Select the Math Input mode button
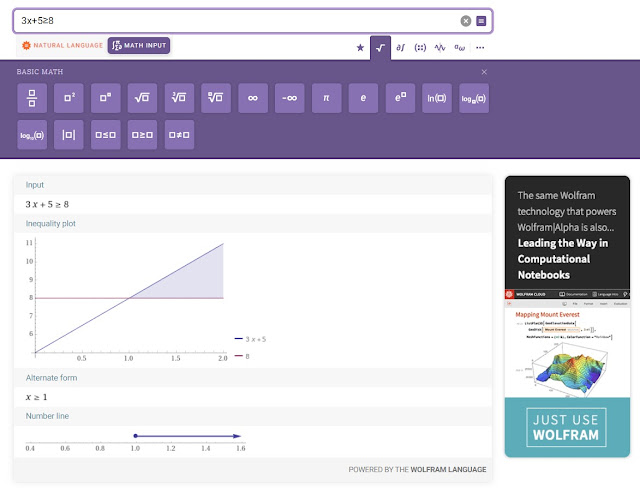Image resolution: width=640 pixels, height=488 pixels. point(139,45)
